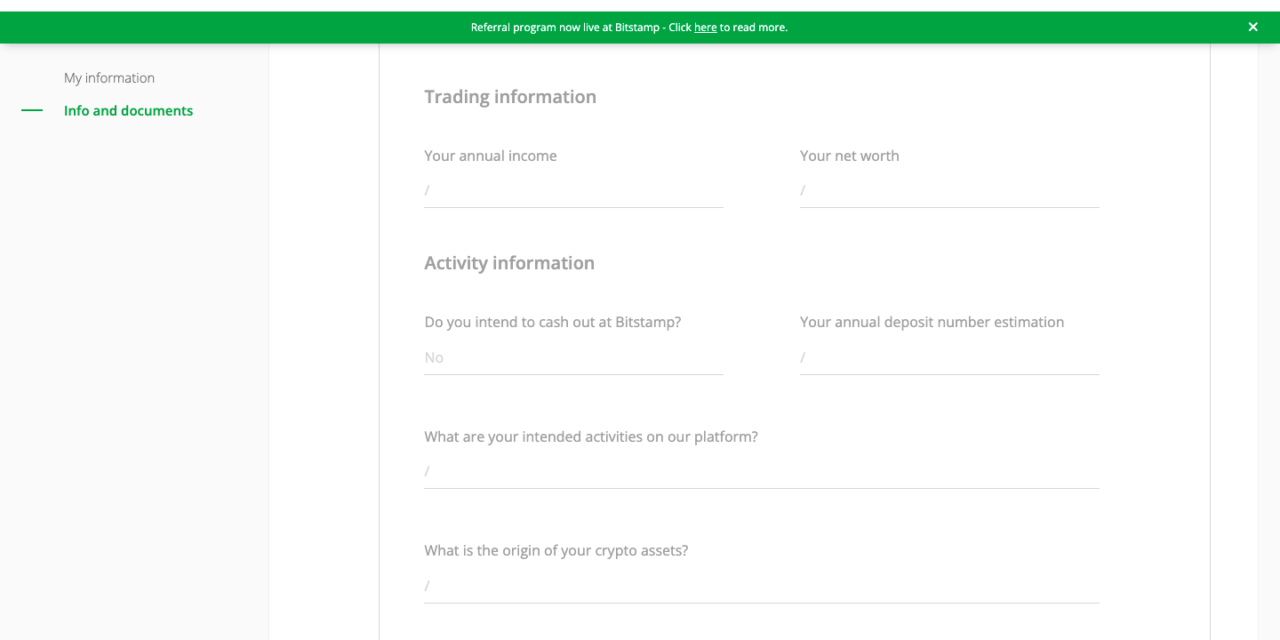The height and width of the screenshot is (640, 1280).
Task: Dismiss the green referral program banner
Action: pyautogui.click(x=1253, y=27)
